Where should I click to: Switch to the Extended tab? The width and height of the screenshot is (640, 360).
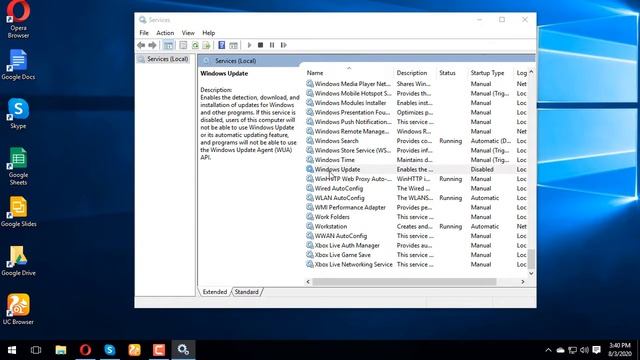click(x=215, y=292)
